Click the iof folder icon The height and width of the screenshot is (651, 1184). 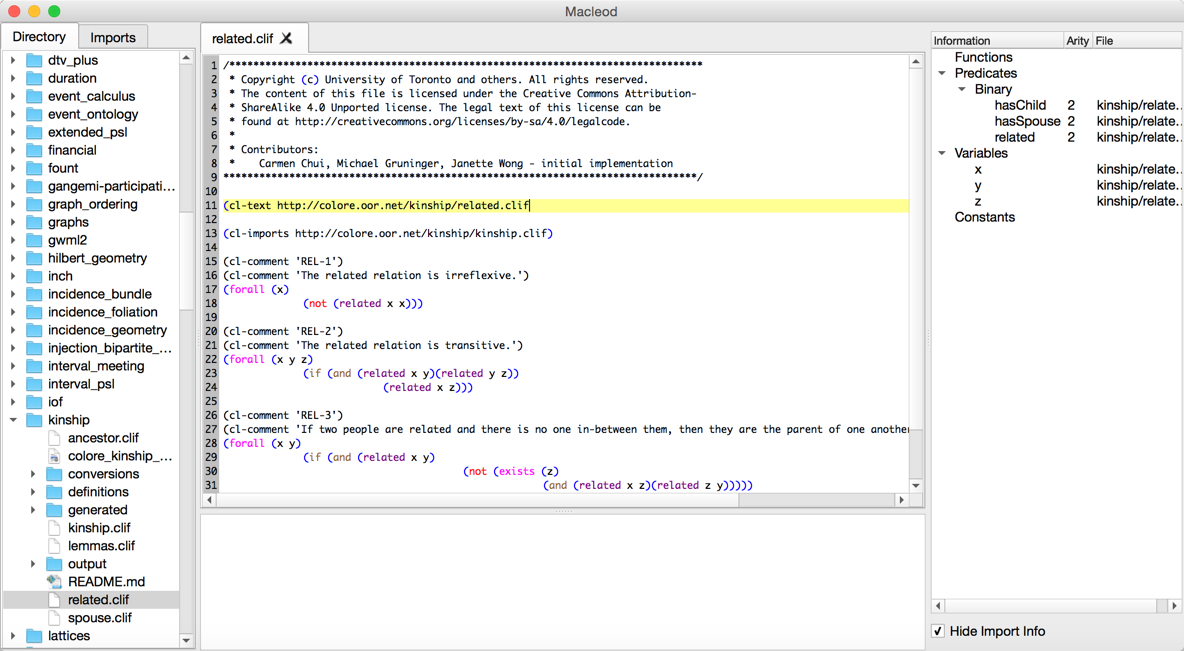pos(34,402)
